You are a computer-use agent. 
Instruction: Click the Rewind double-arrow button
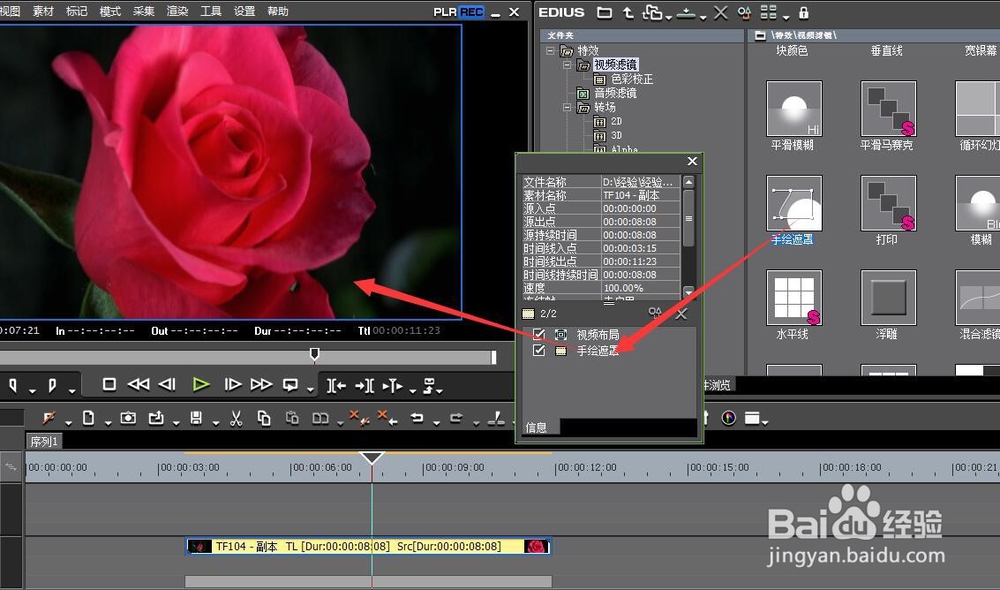(x=138, y=384)
